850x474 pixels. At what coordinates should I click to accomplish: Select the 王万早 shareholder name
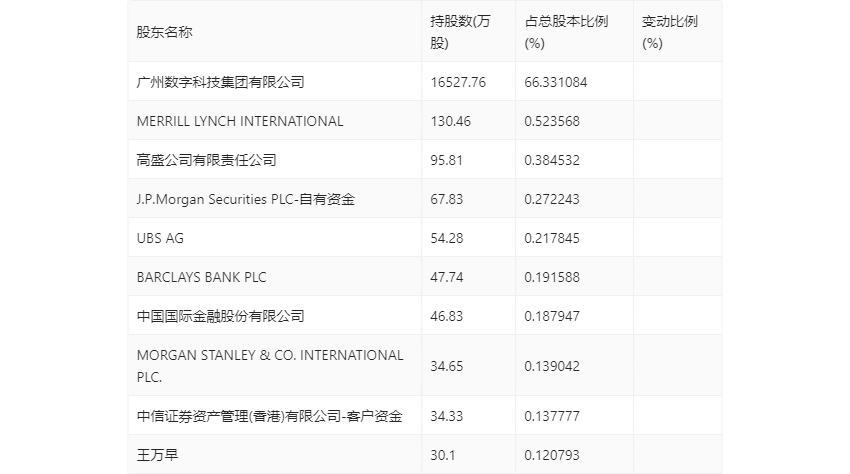[x=157, y=455]
